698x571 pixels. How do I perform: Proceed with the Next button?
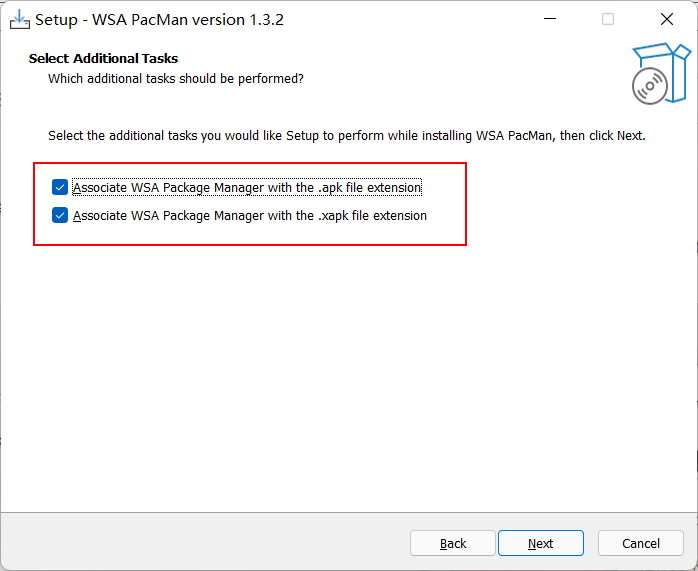coord(541,543)
